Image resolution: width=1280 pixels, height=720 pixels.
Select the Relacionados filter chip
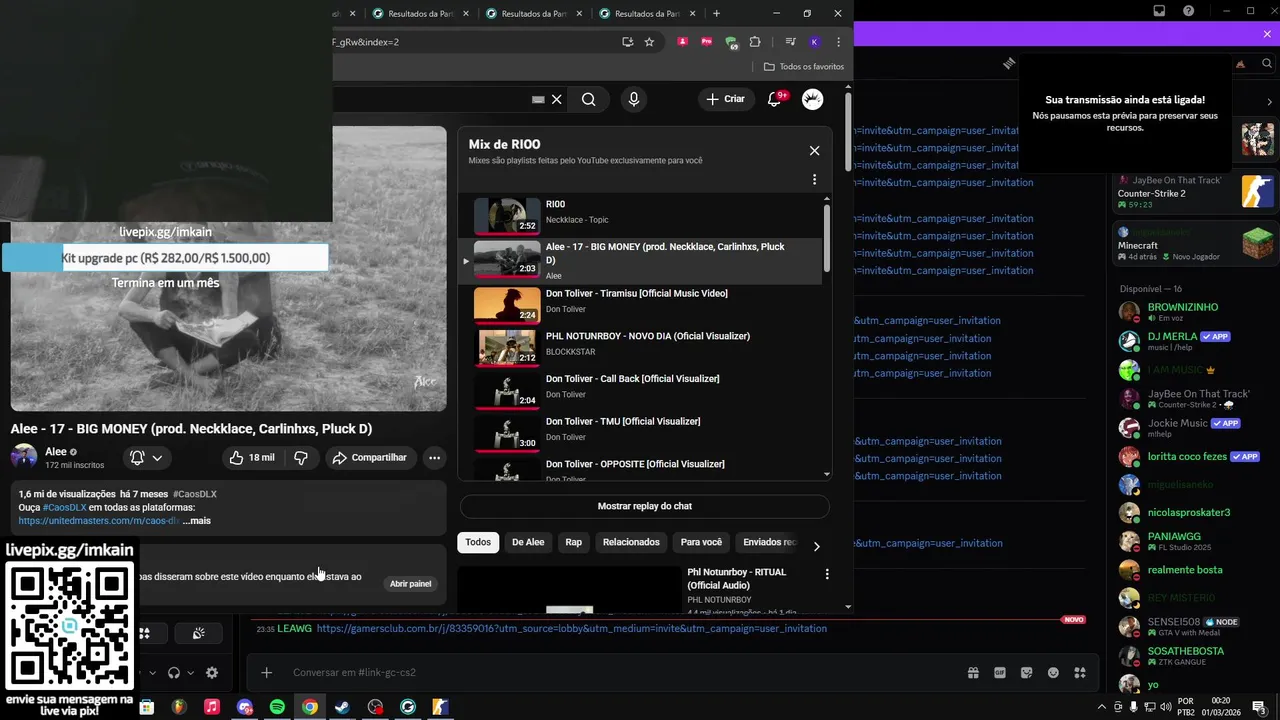tap(631, 542)
